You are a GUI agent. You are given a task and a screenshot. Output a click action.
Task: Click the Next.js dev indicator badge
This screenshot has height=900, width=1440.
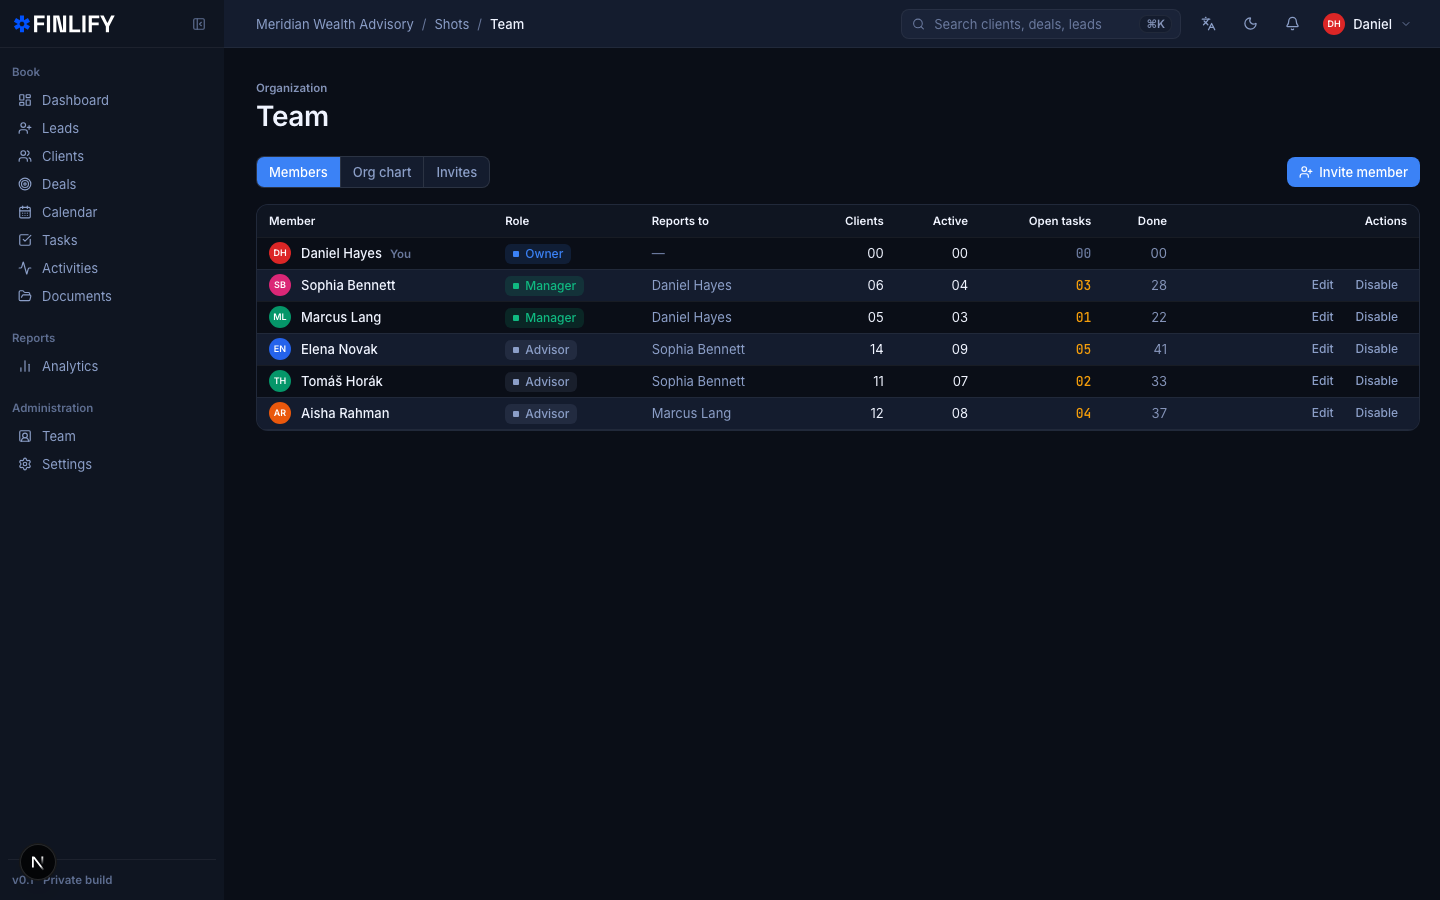(38, 862)
